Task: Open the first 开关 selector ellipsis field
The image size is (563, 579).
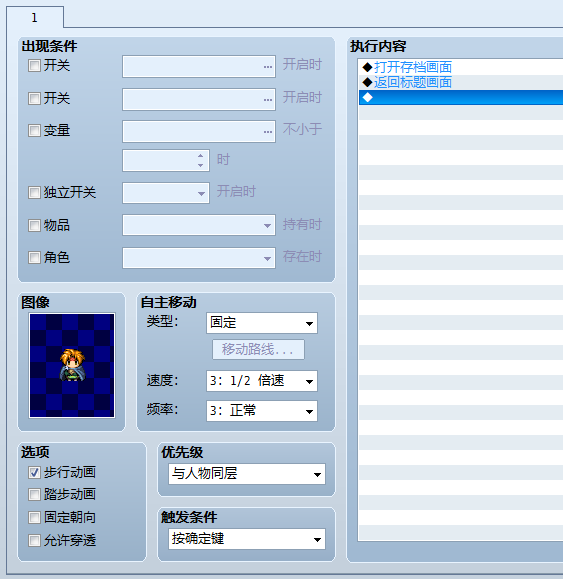Action: (199, 66)
